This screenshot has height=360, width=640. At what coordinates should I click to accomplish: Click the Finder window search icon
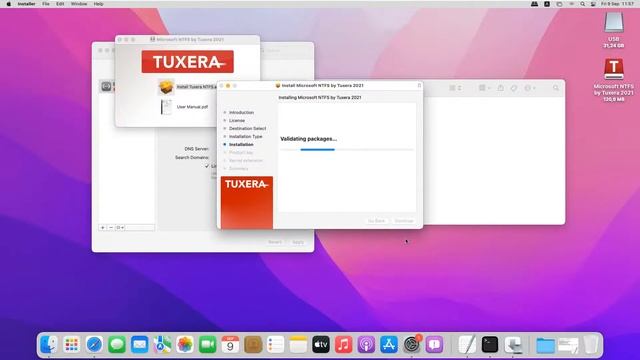point(556,88)
